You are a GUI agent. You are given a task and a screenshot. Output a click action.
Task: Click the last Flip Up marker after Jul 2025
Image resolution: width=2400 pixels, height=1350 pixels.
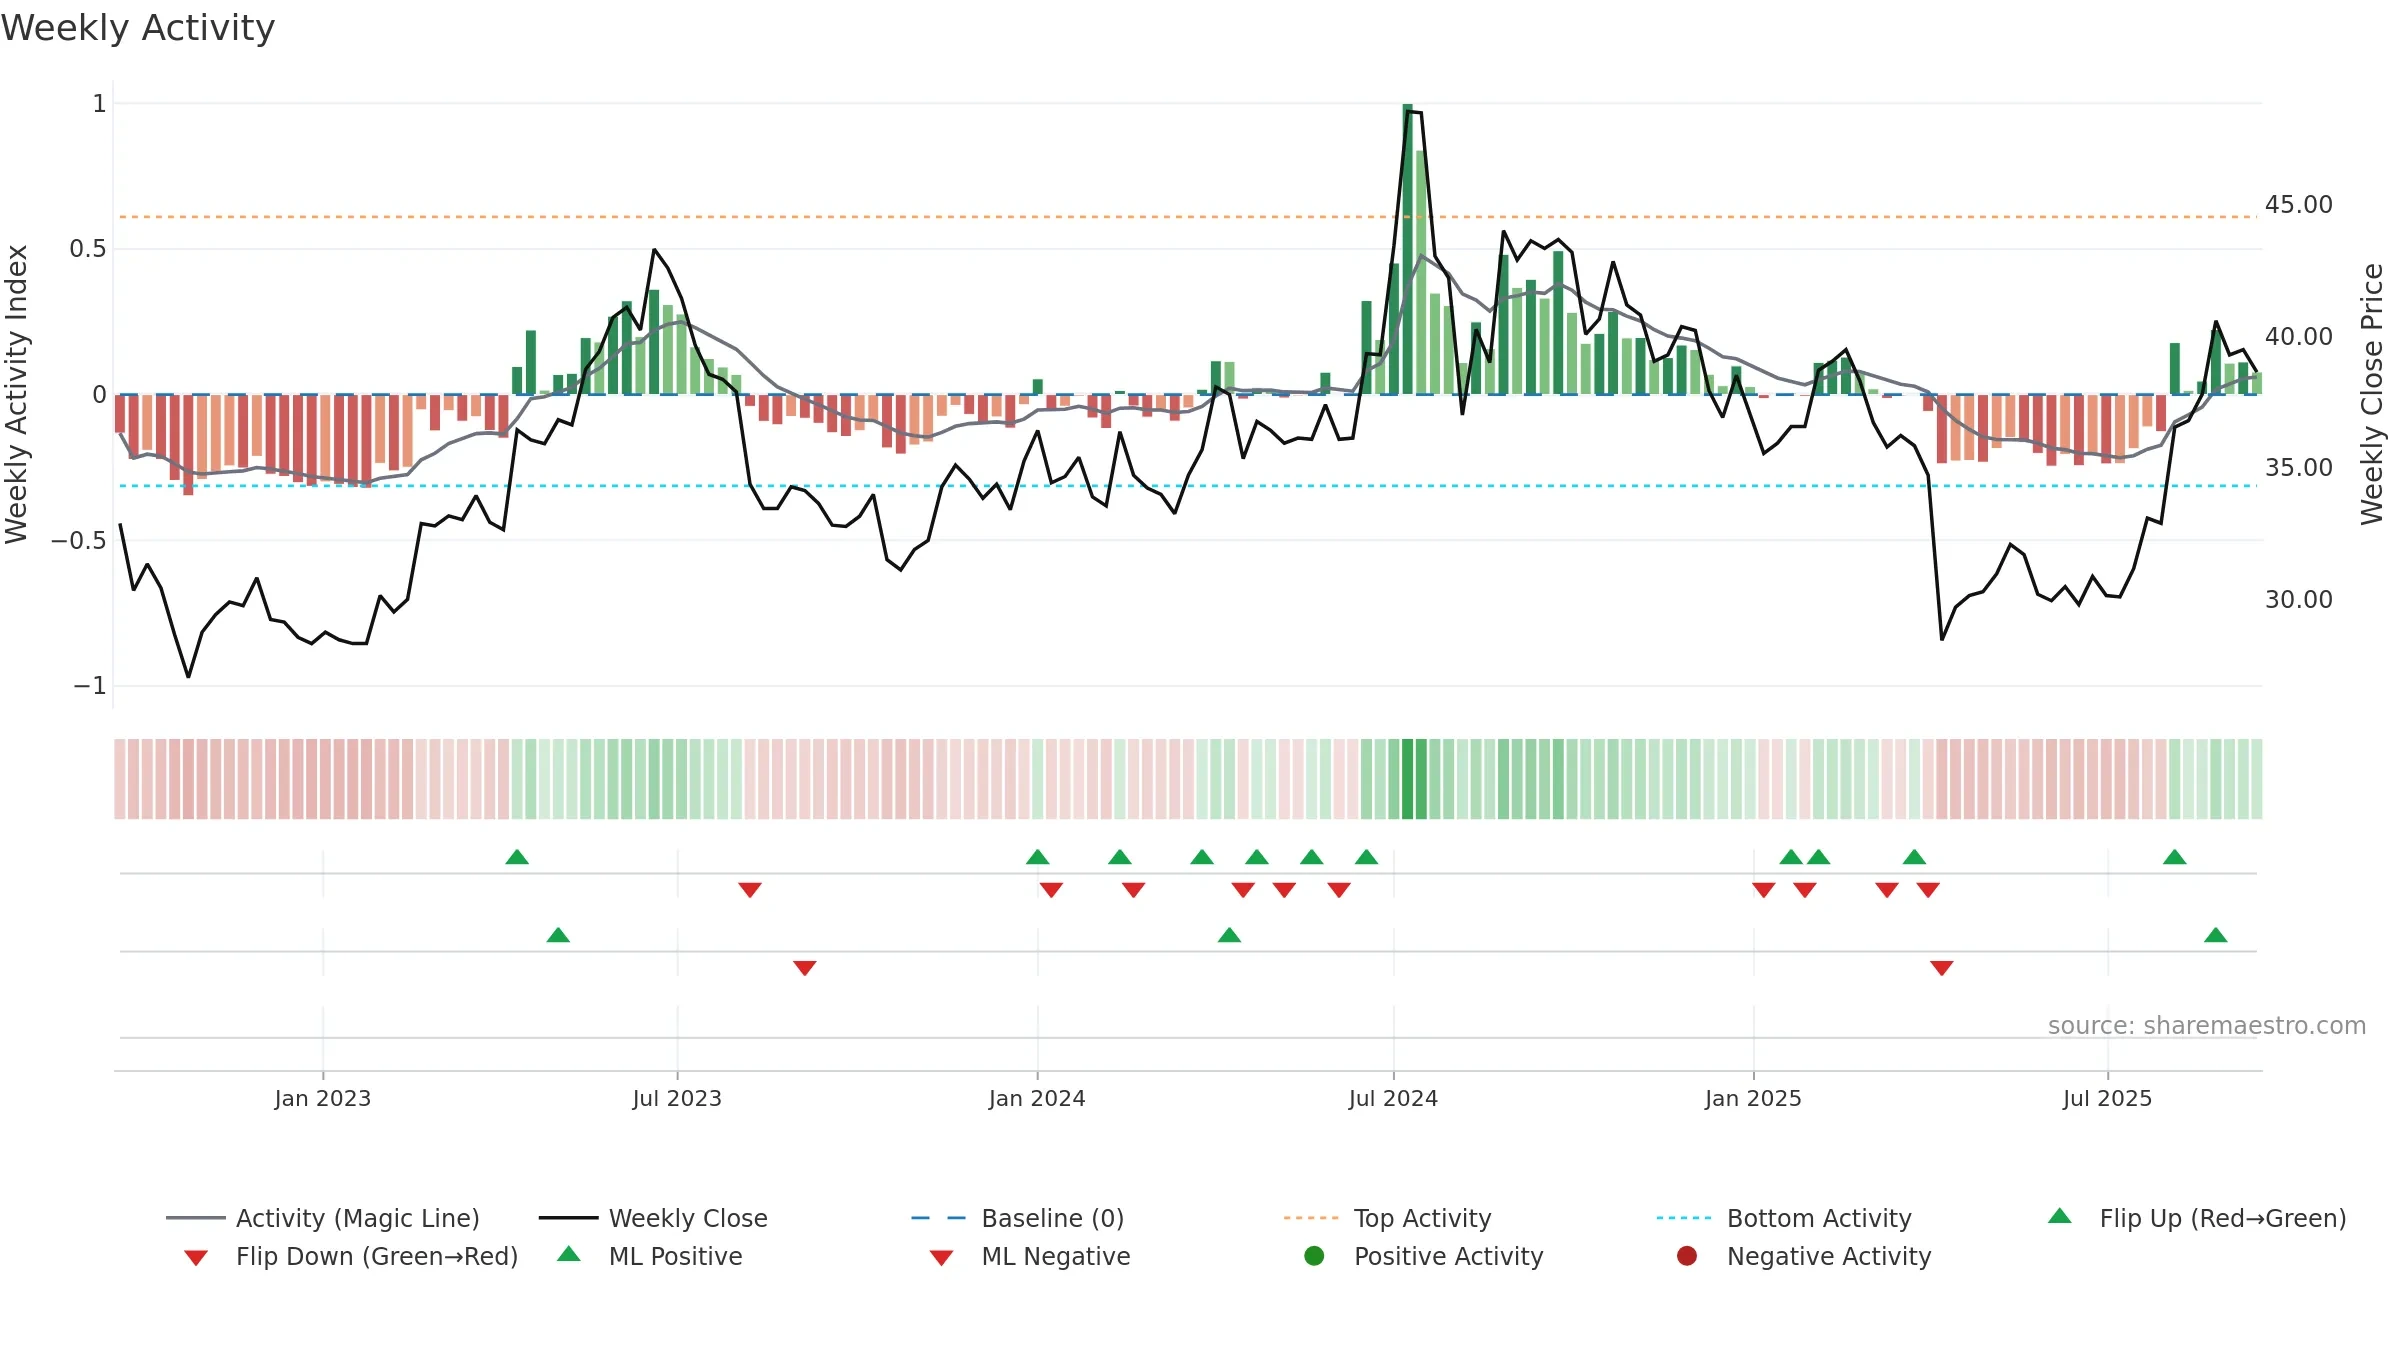tap(2175, 857)
